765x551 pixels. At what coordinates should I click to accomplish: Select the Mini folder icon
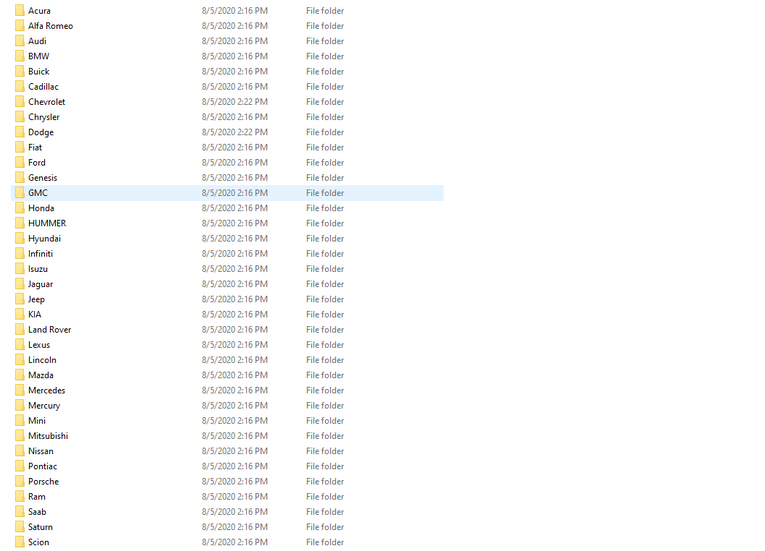[x=20, y=421]
